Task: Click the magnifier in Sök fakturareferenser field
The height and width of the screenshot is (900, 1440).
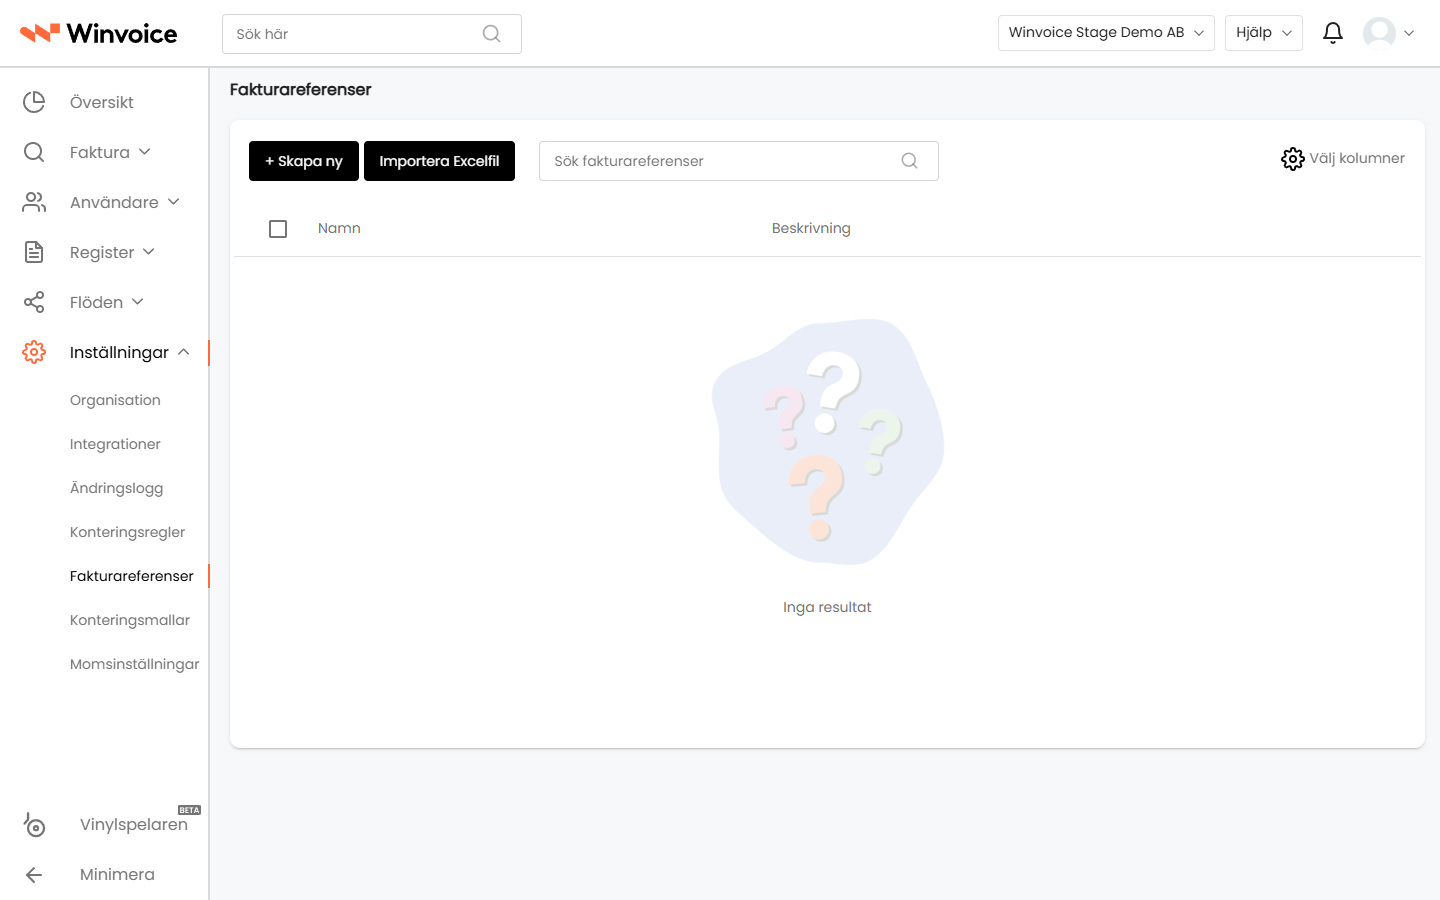Action: pos(909,161)
